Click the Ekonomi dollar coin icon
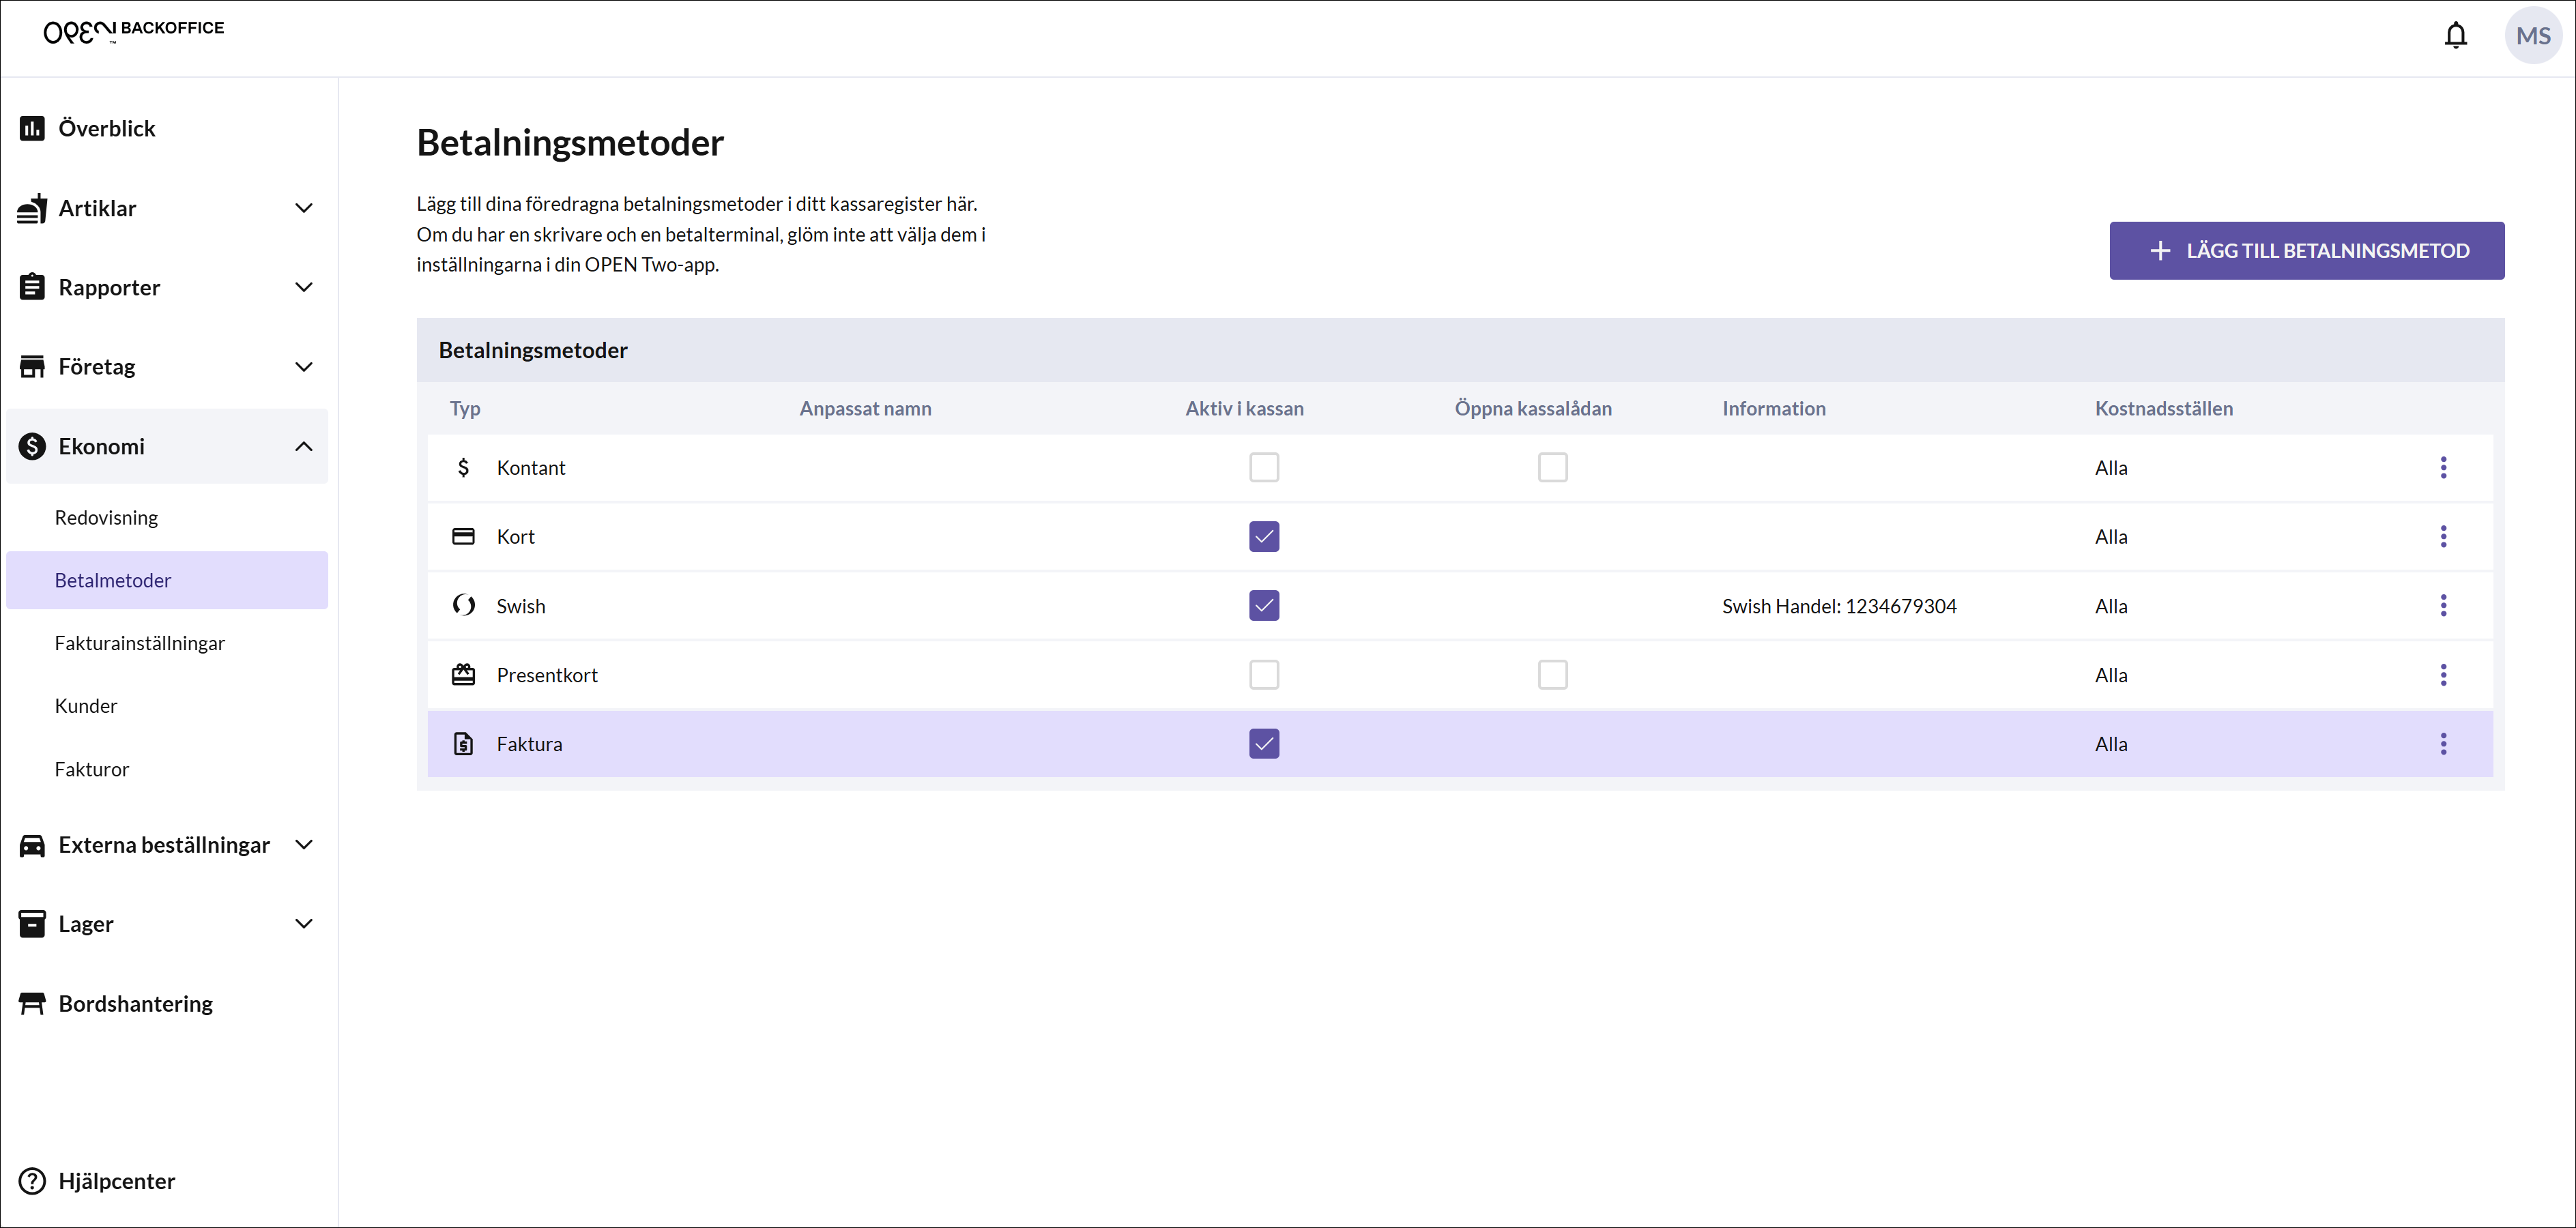The image size is (2576, 1228). [32, 446]
